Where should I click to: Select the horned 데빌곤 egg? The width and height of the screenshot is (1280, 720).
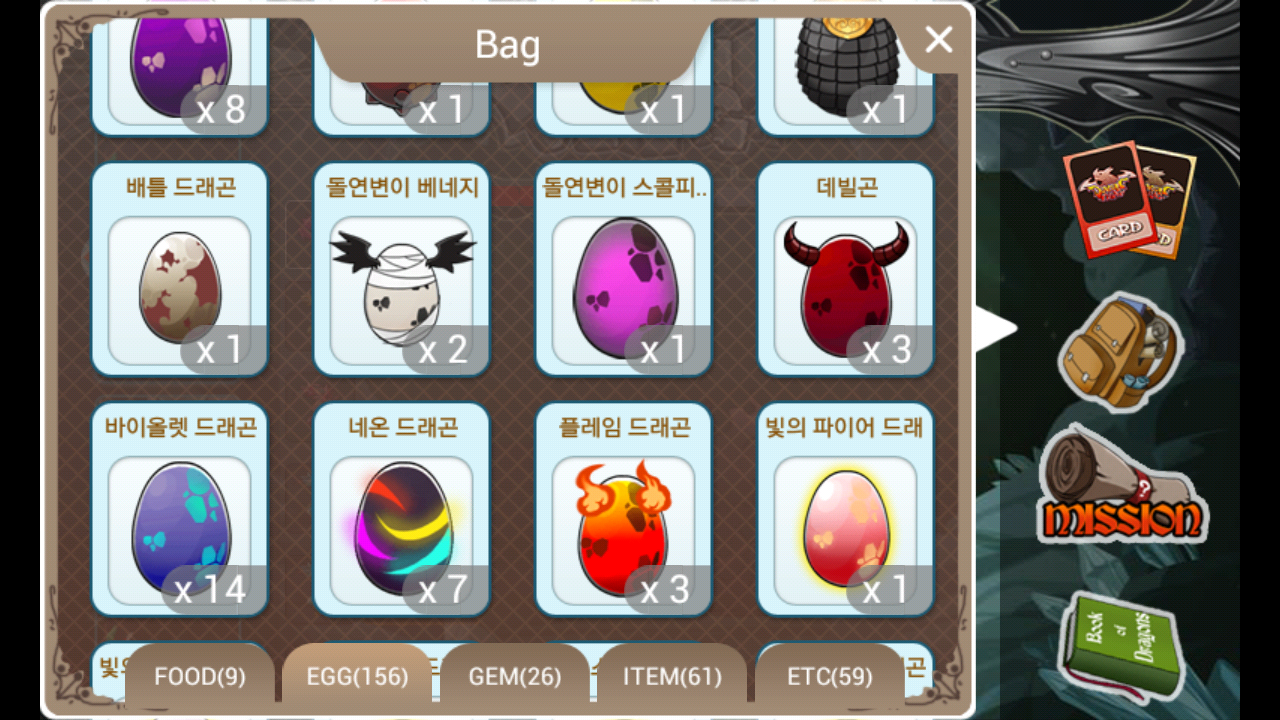pyautogui.click(x=845, y=269)
